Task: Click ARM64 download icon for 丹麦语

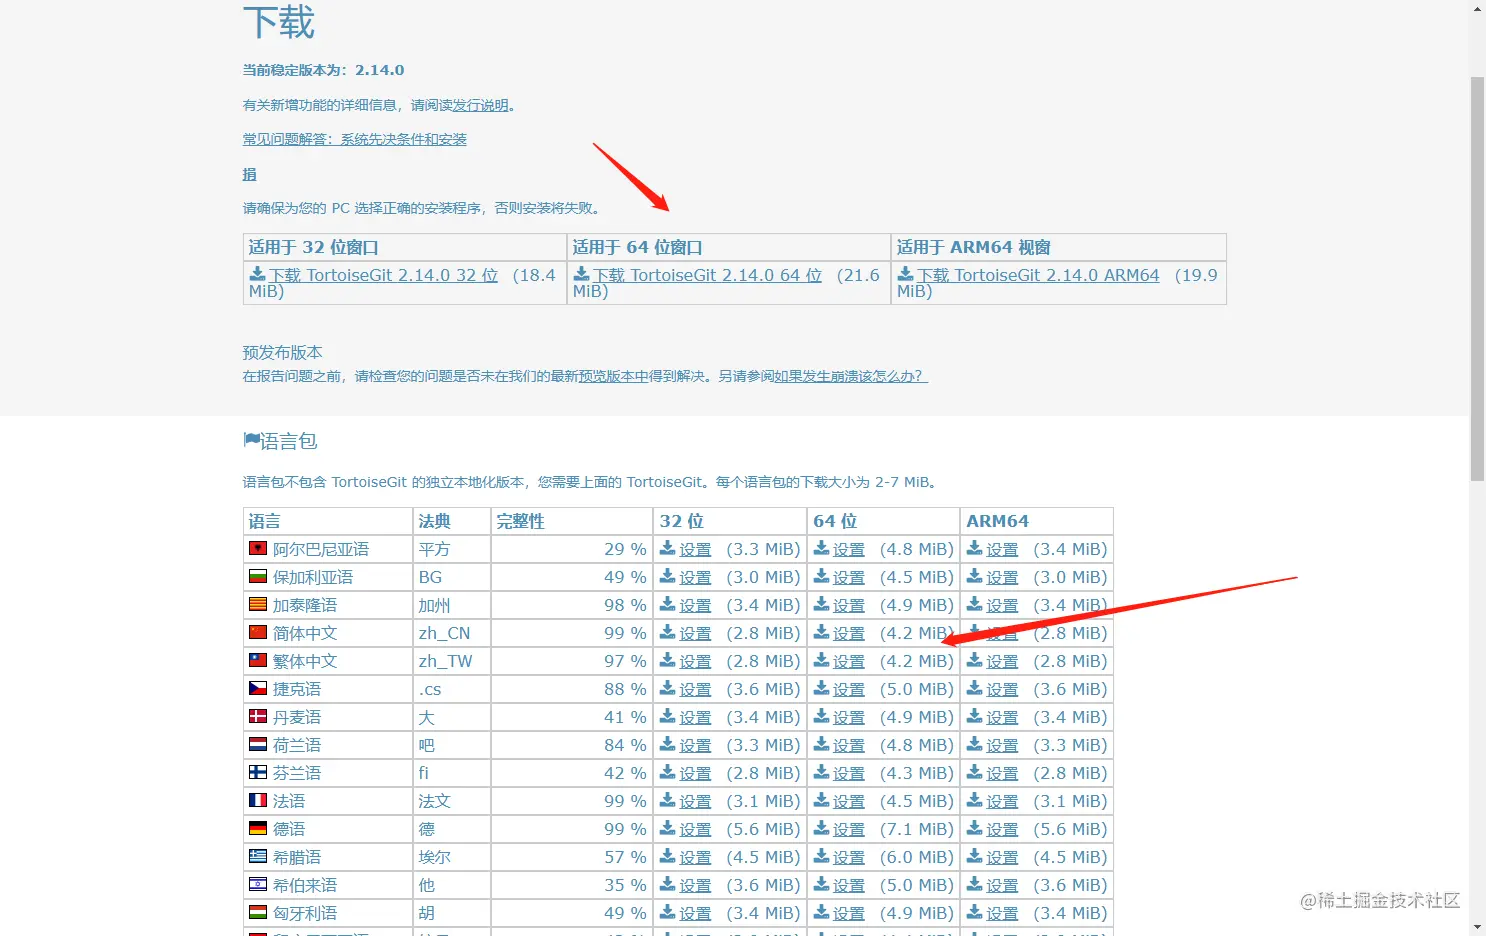Action: pyautogui.click(x=974, y=716)
